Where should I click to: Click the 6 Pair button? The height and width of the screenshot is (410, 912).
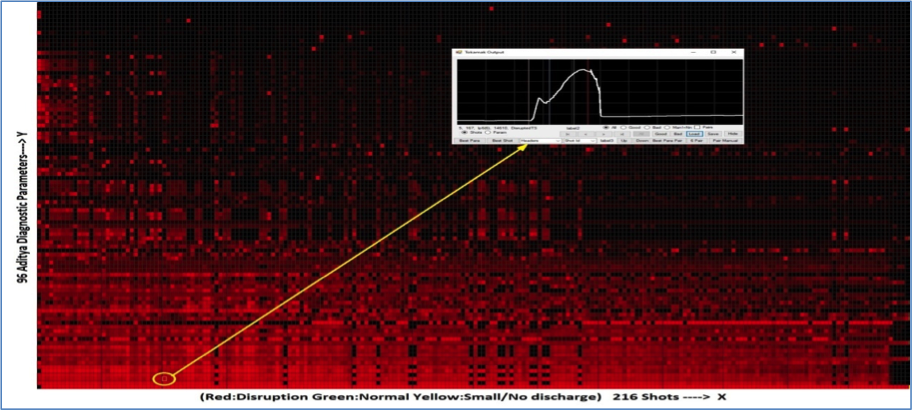(x=697, y=141)
